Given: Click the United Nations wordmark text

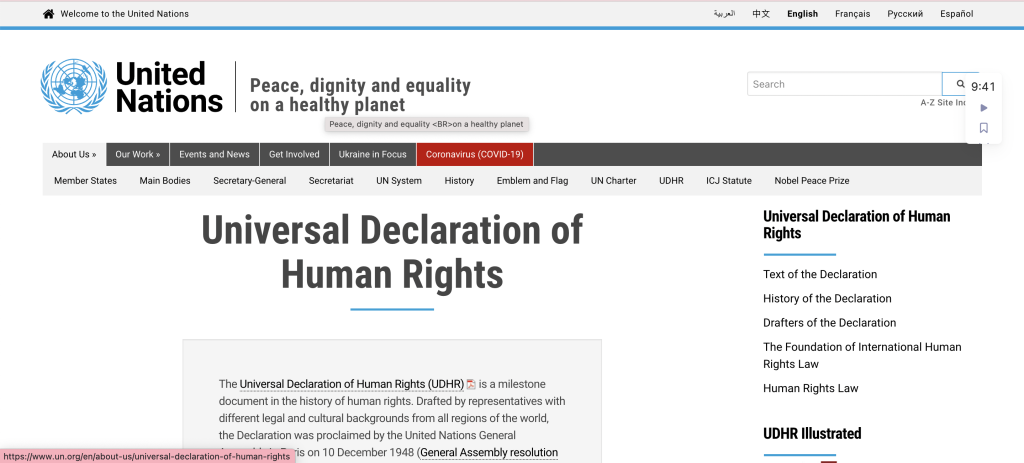Looking at the screenshot, I should pyautogui.click(x=169, y=86).
